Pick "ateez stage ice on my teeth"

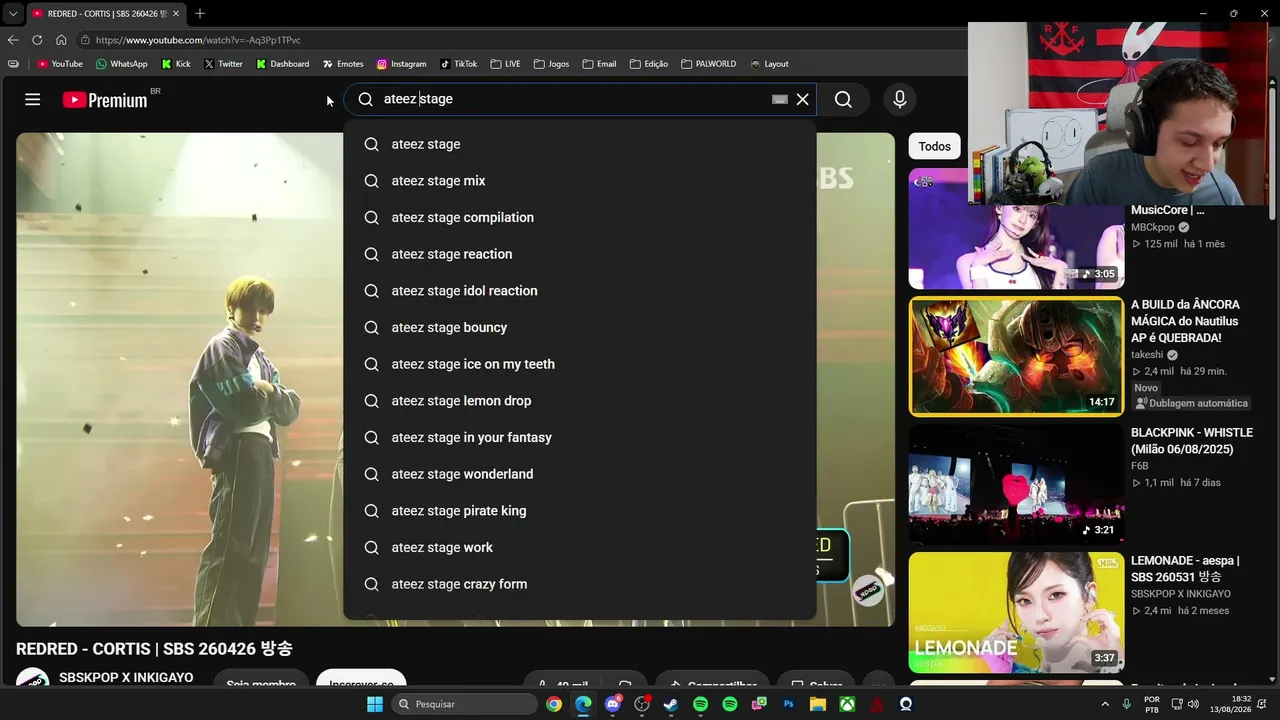coord(580,364)
